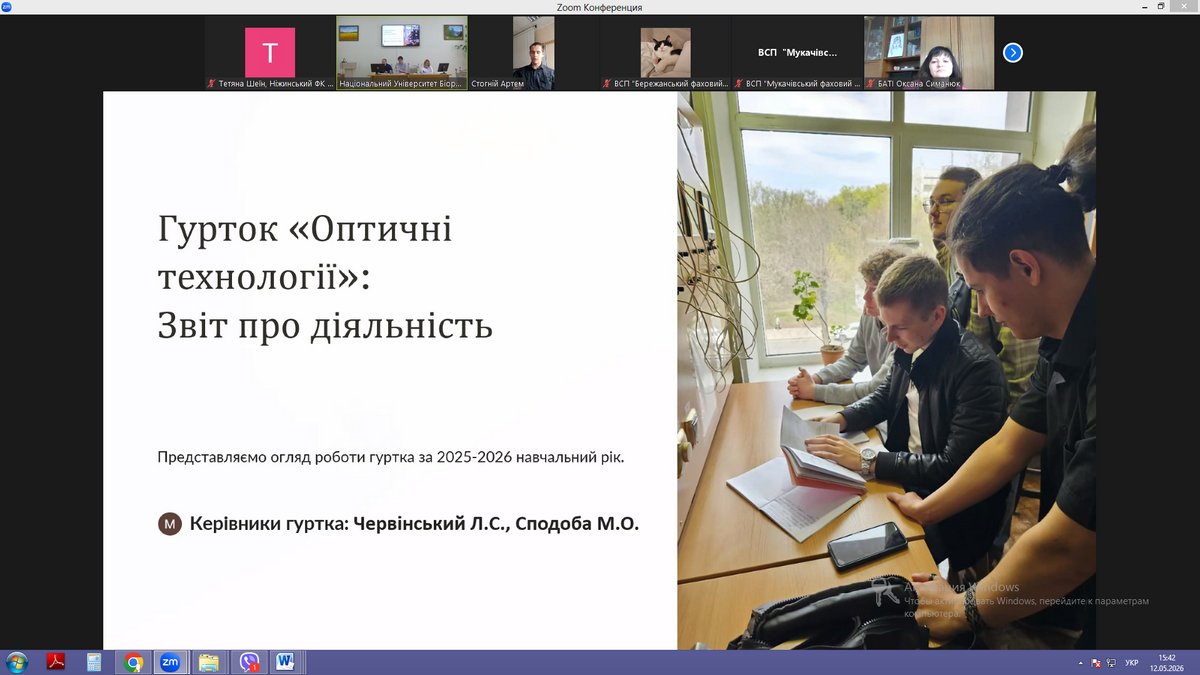
Task: Select БАТІ Оксана Симанюк video tile
Action: tap(929, 53)
